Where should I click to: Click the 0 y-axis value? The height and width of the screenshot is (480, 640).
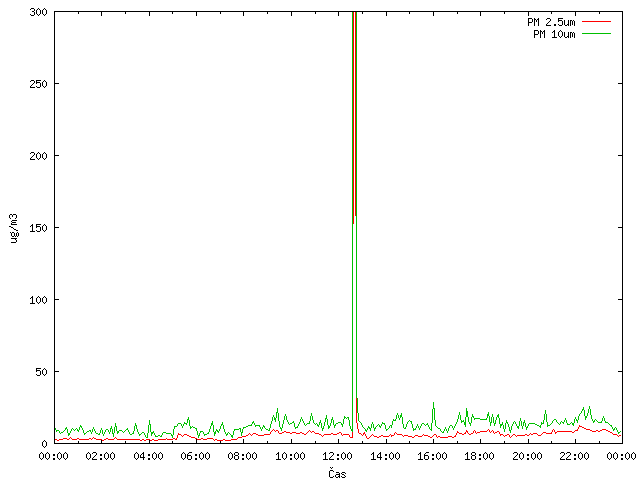44,444
